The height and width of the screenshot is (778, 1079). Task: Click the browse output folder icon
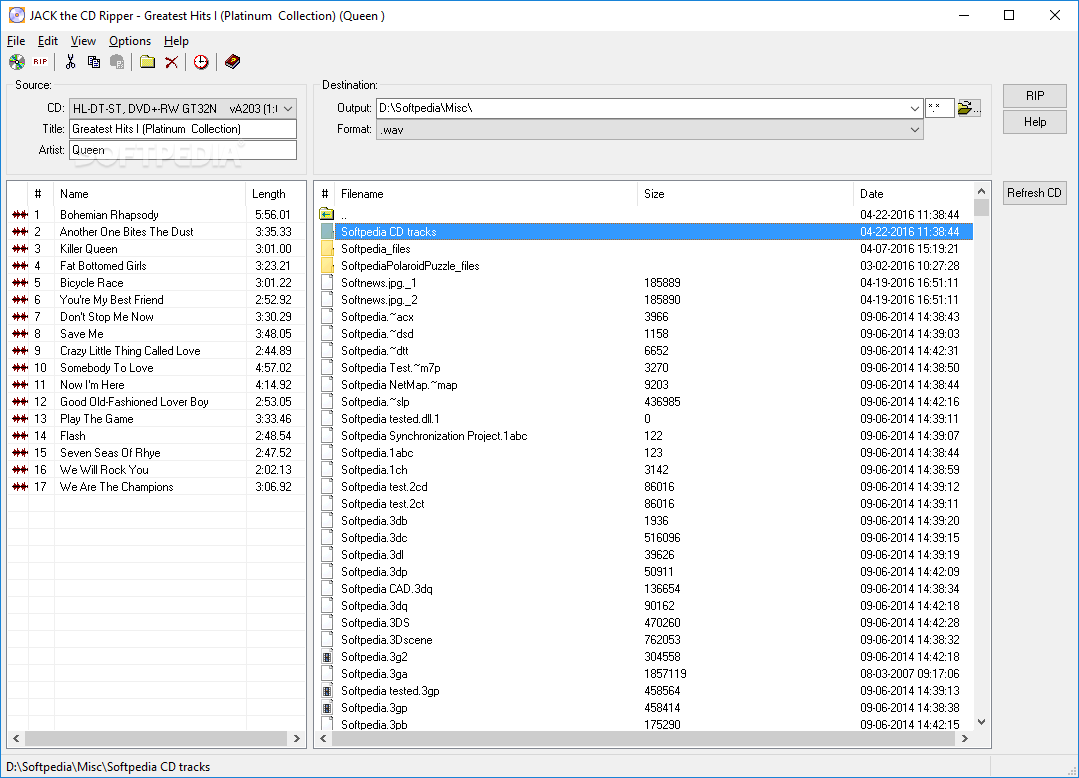(969, 108)
